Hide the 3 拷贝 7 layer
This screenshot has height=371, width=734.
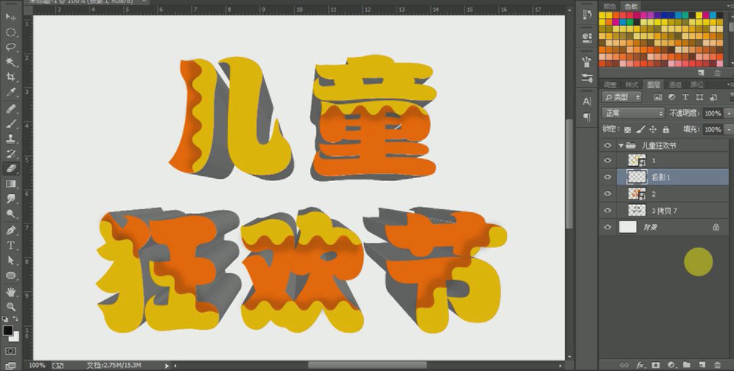(608, 211)
